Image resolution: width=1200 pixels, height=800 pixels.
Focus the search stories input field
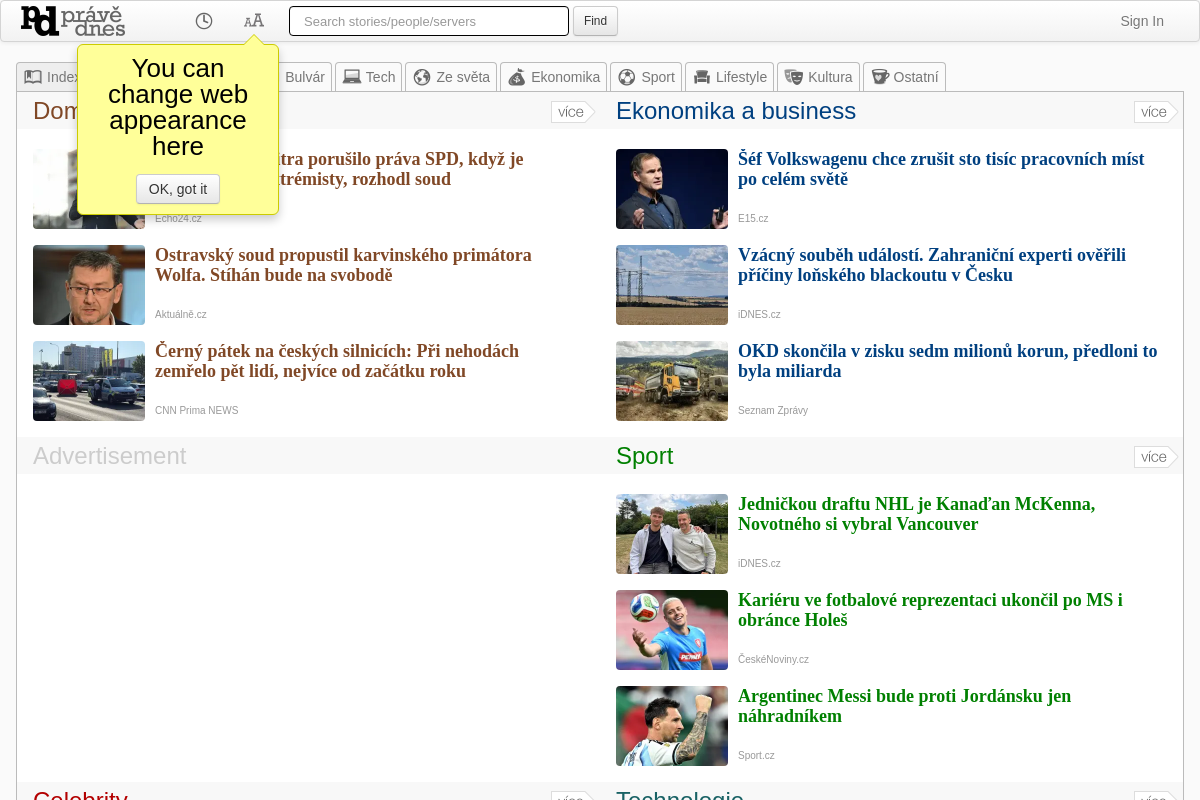pyautogui.click(x=429, y=21)
